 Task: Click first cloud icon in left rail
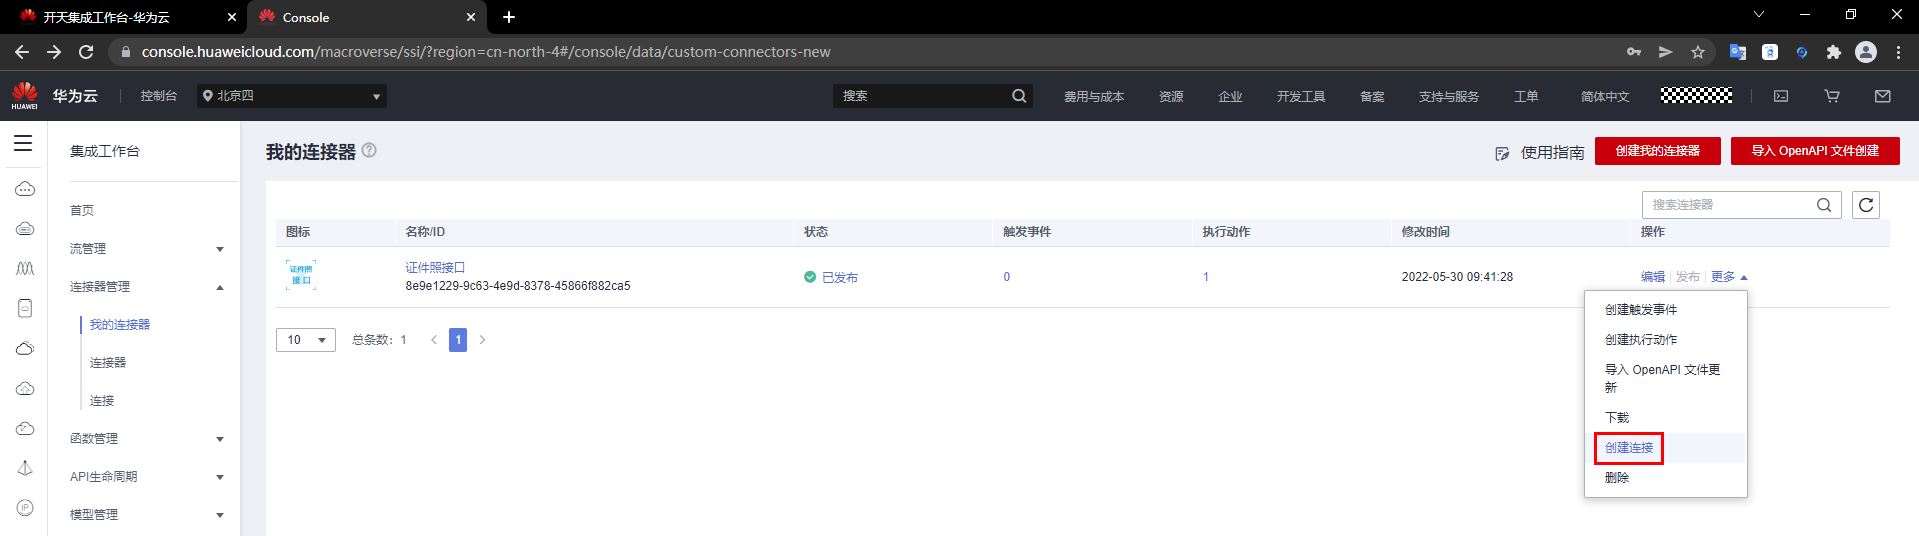point(25,189)
